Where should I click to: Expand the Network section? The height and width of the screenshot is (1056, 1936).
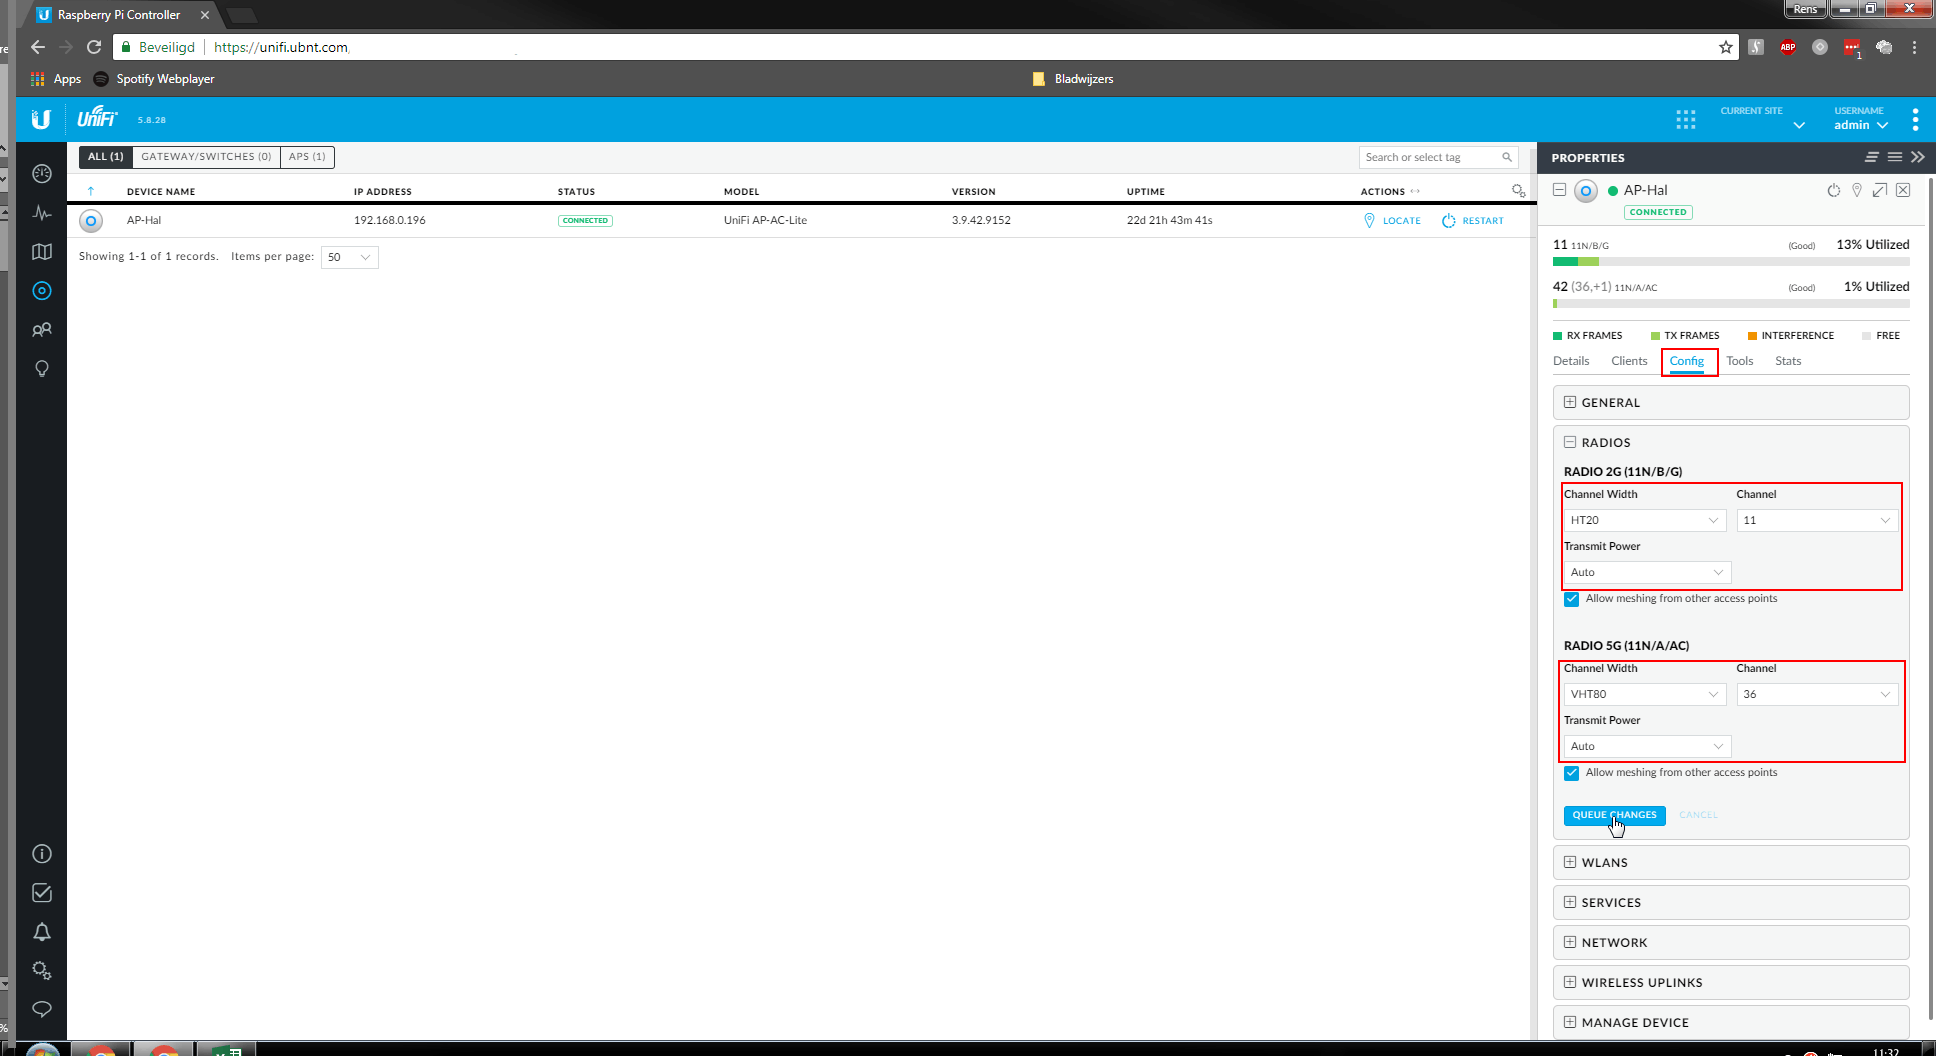(1731, 943)
